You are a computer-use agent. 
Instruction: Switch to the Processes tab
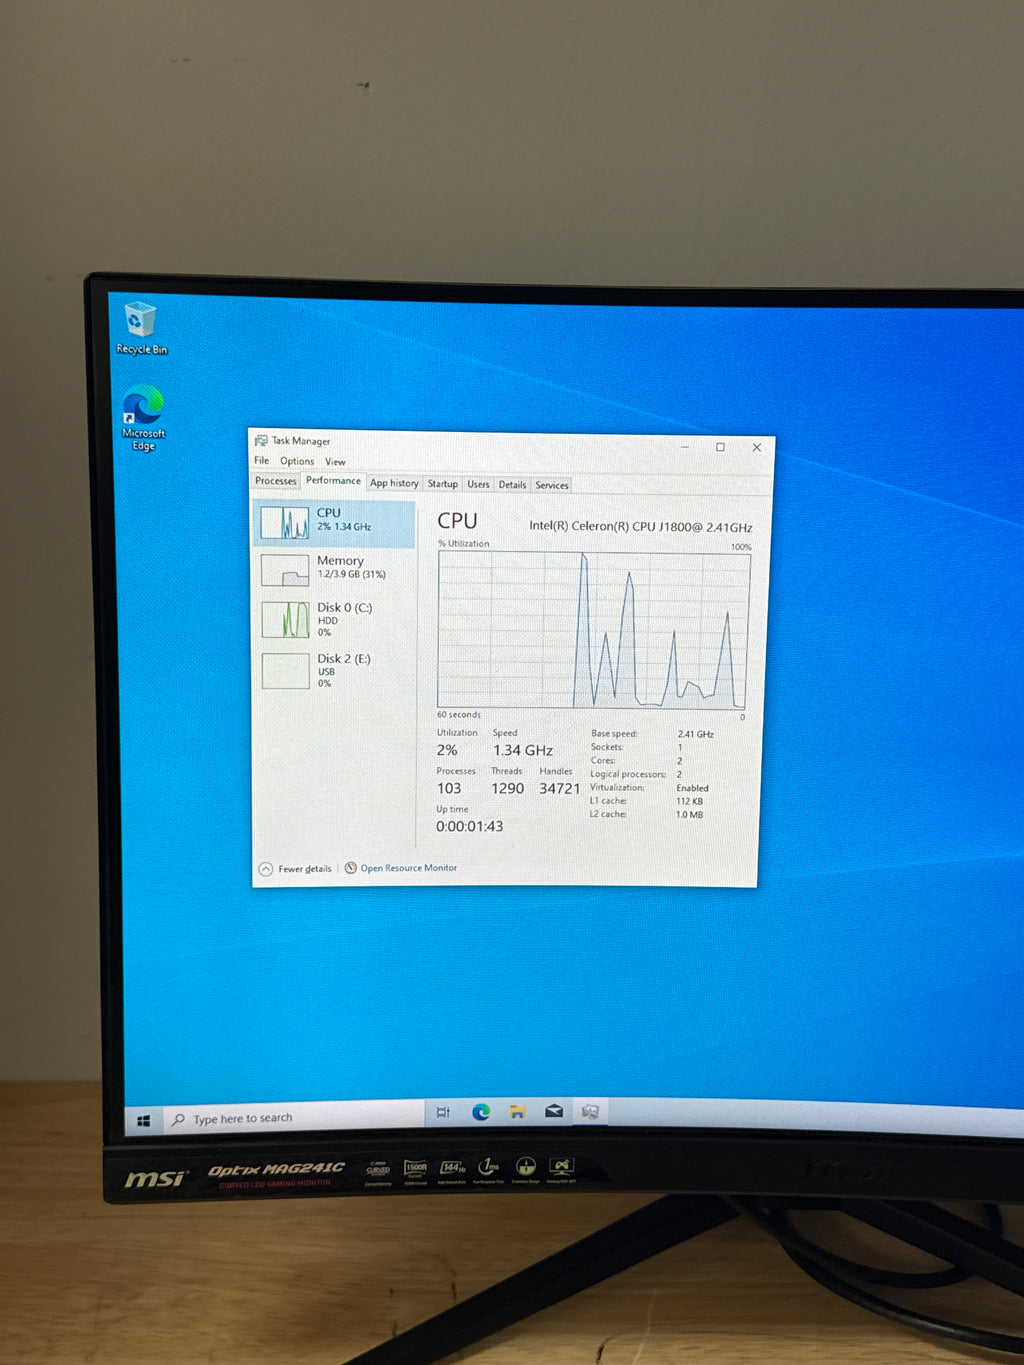(276, 481)
